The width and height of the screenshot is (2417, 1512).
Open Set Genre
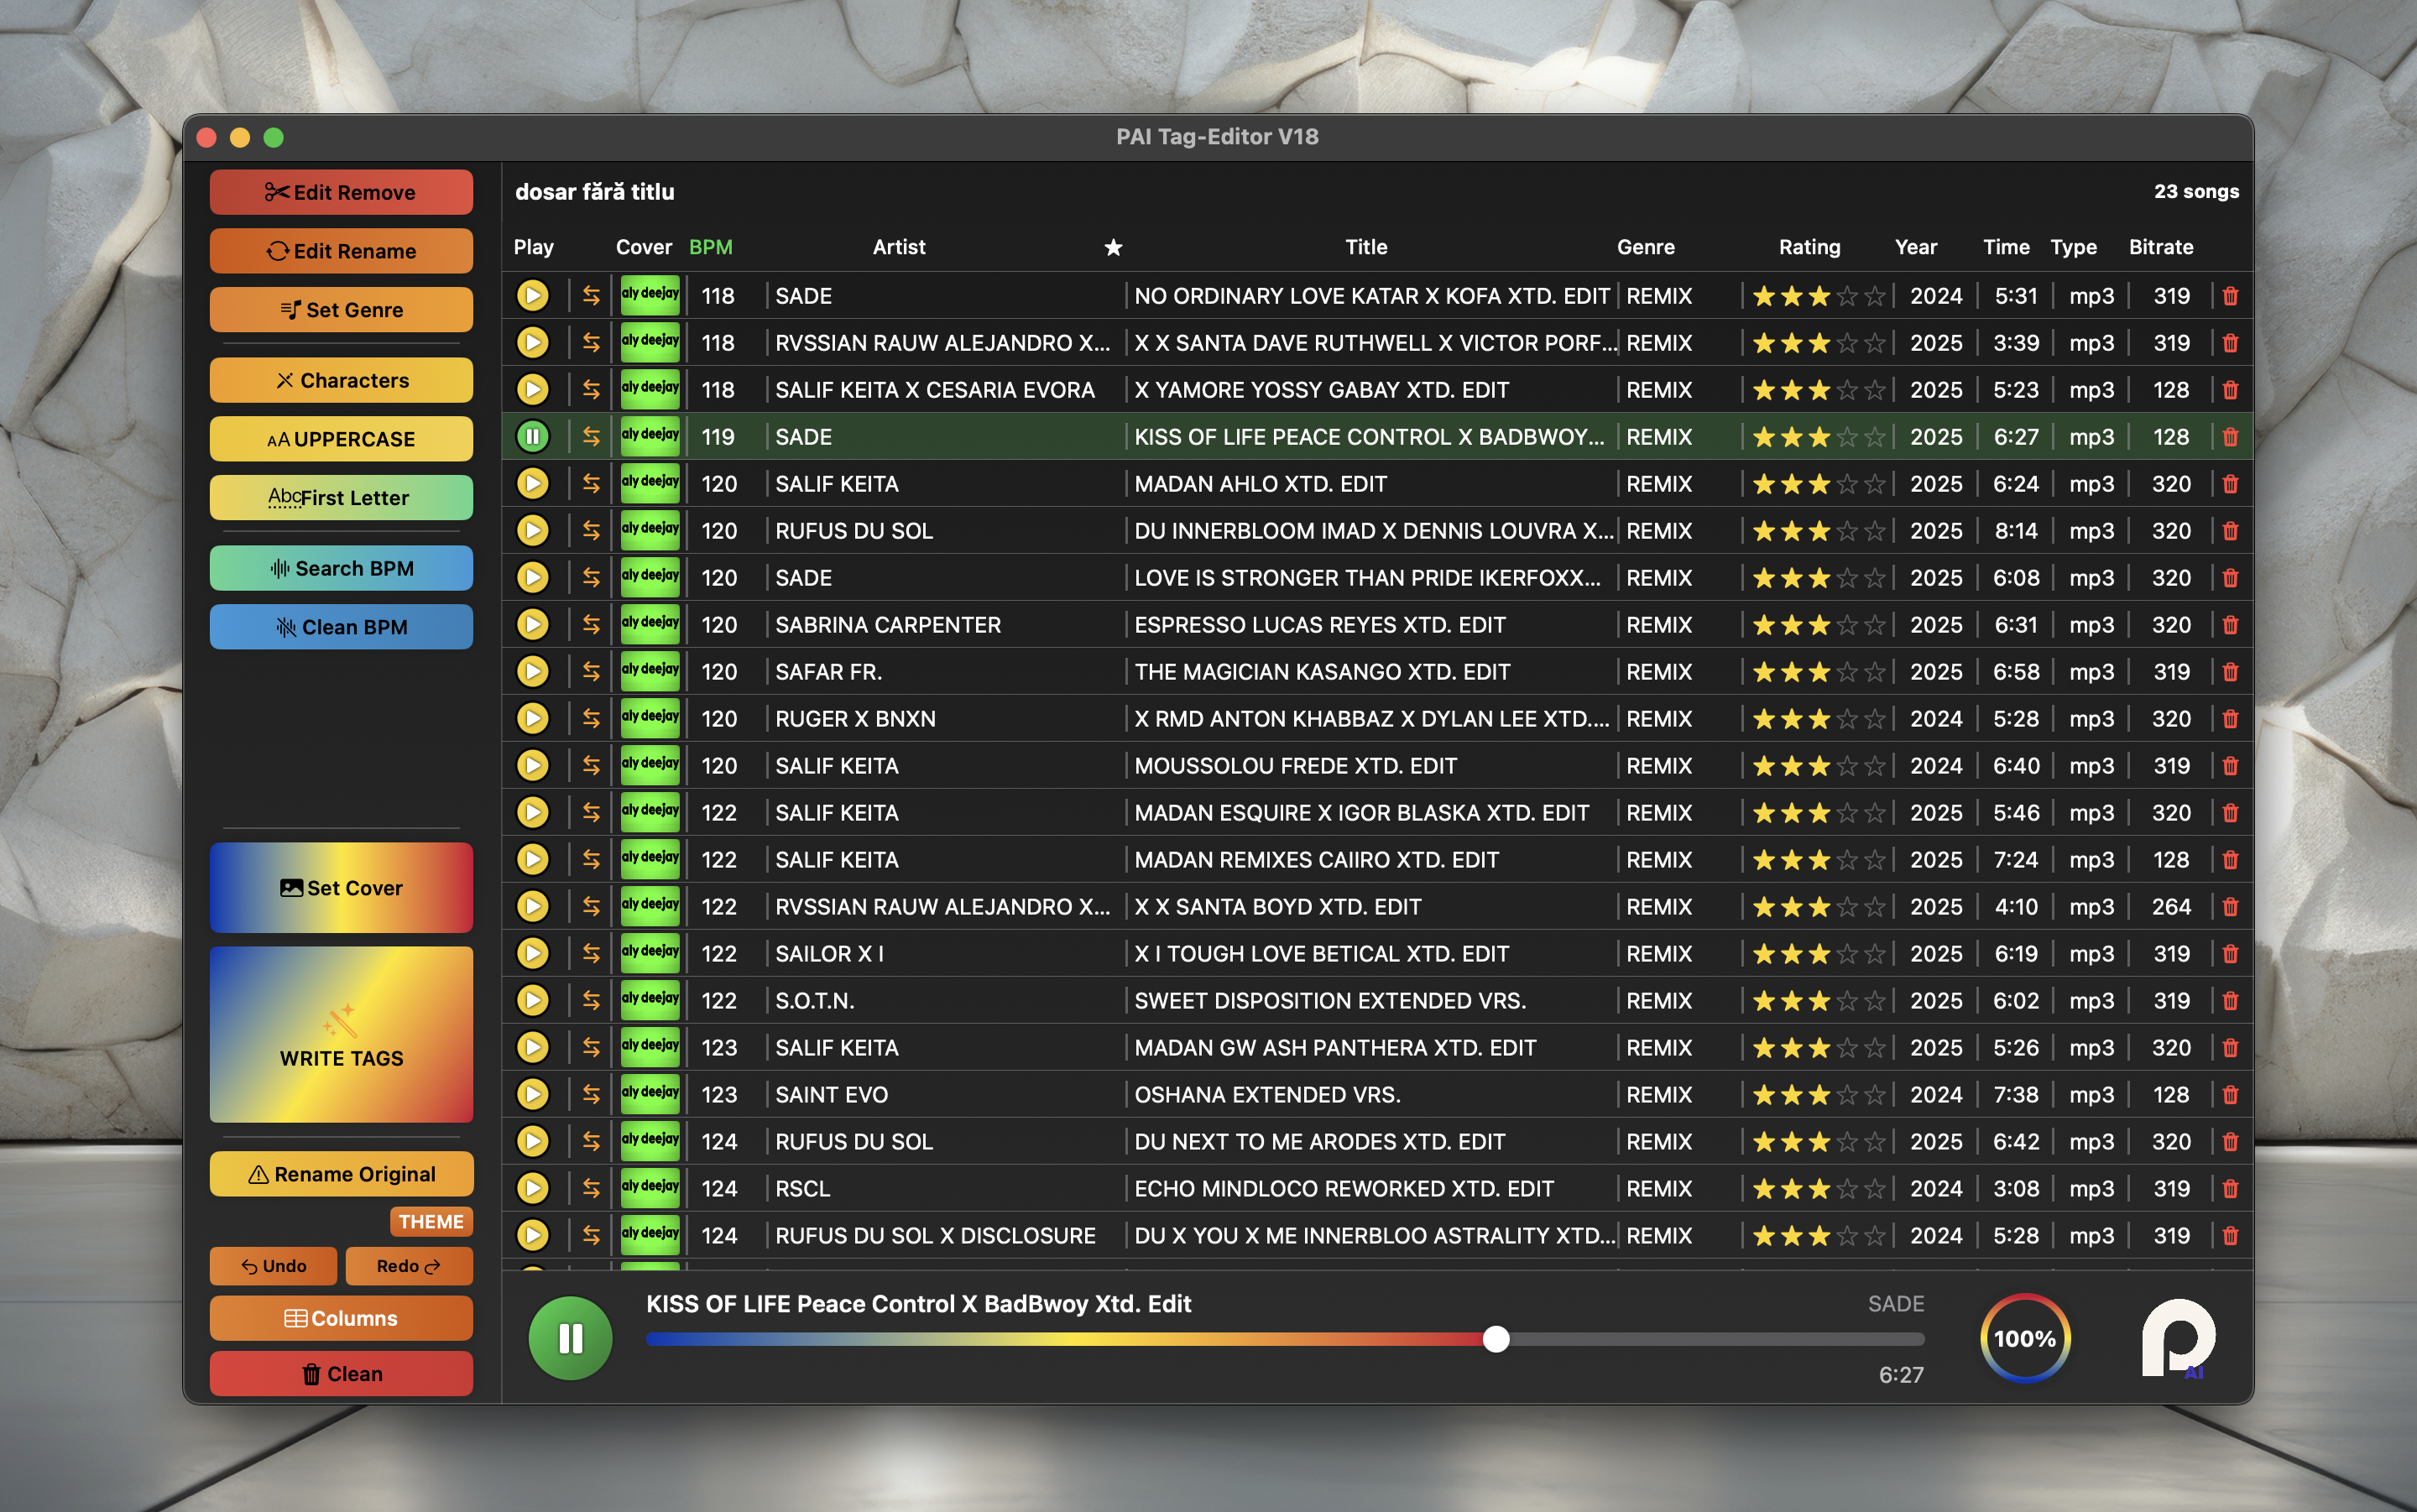click(341, 310)
